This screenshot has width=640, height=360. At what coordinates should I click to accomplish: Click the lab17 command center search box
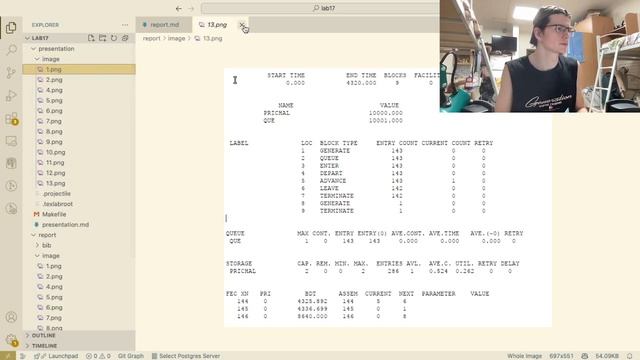pyautogui.click(x=324, y=8)
